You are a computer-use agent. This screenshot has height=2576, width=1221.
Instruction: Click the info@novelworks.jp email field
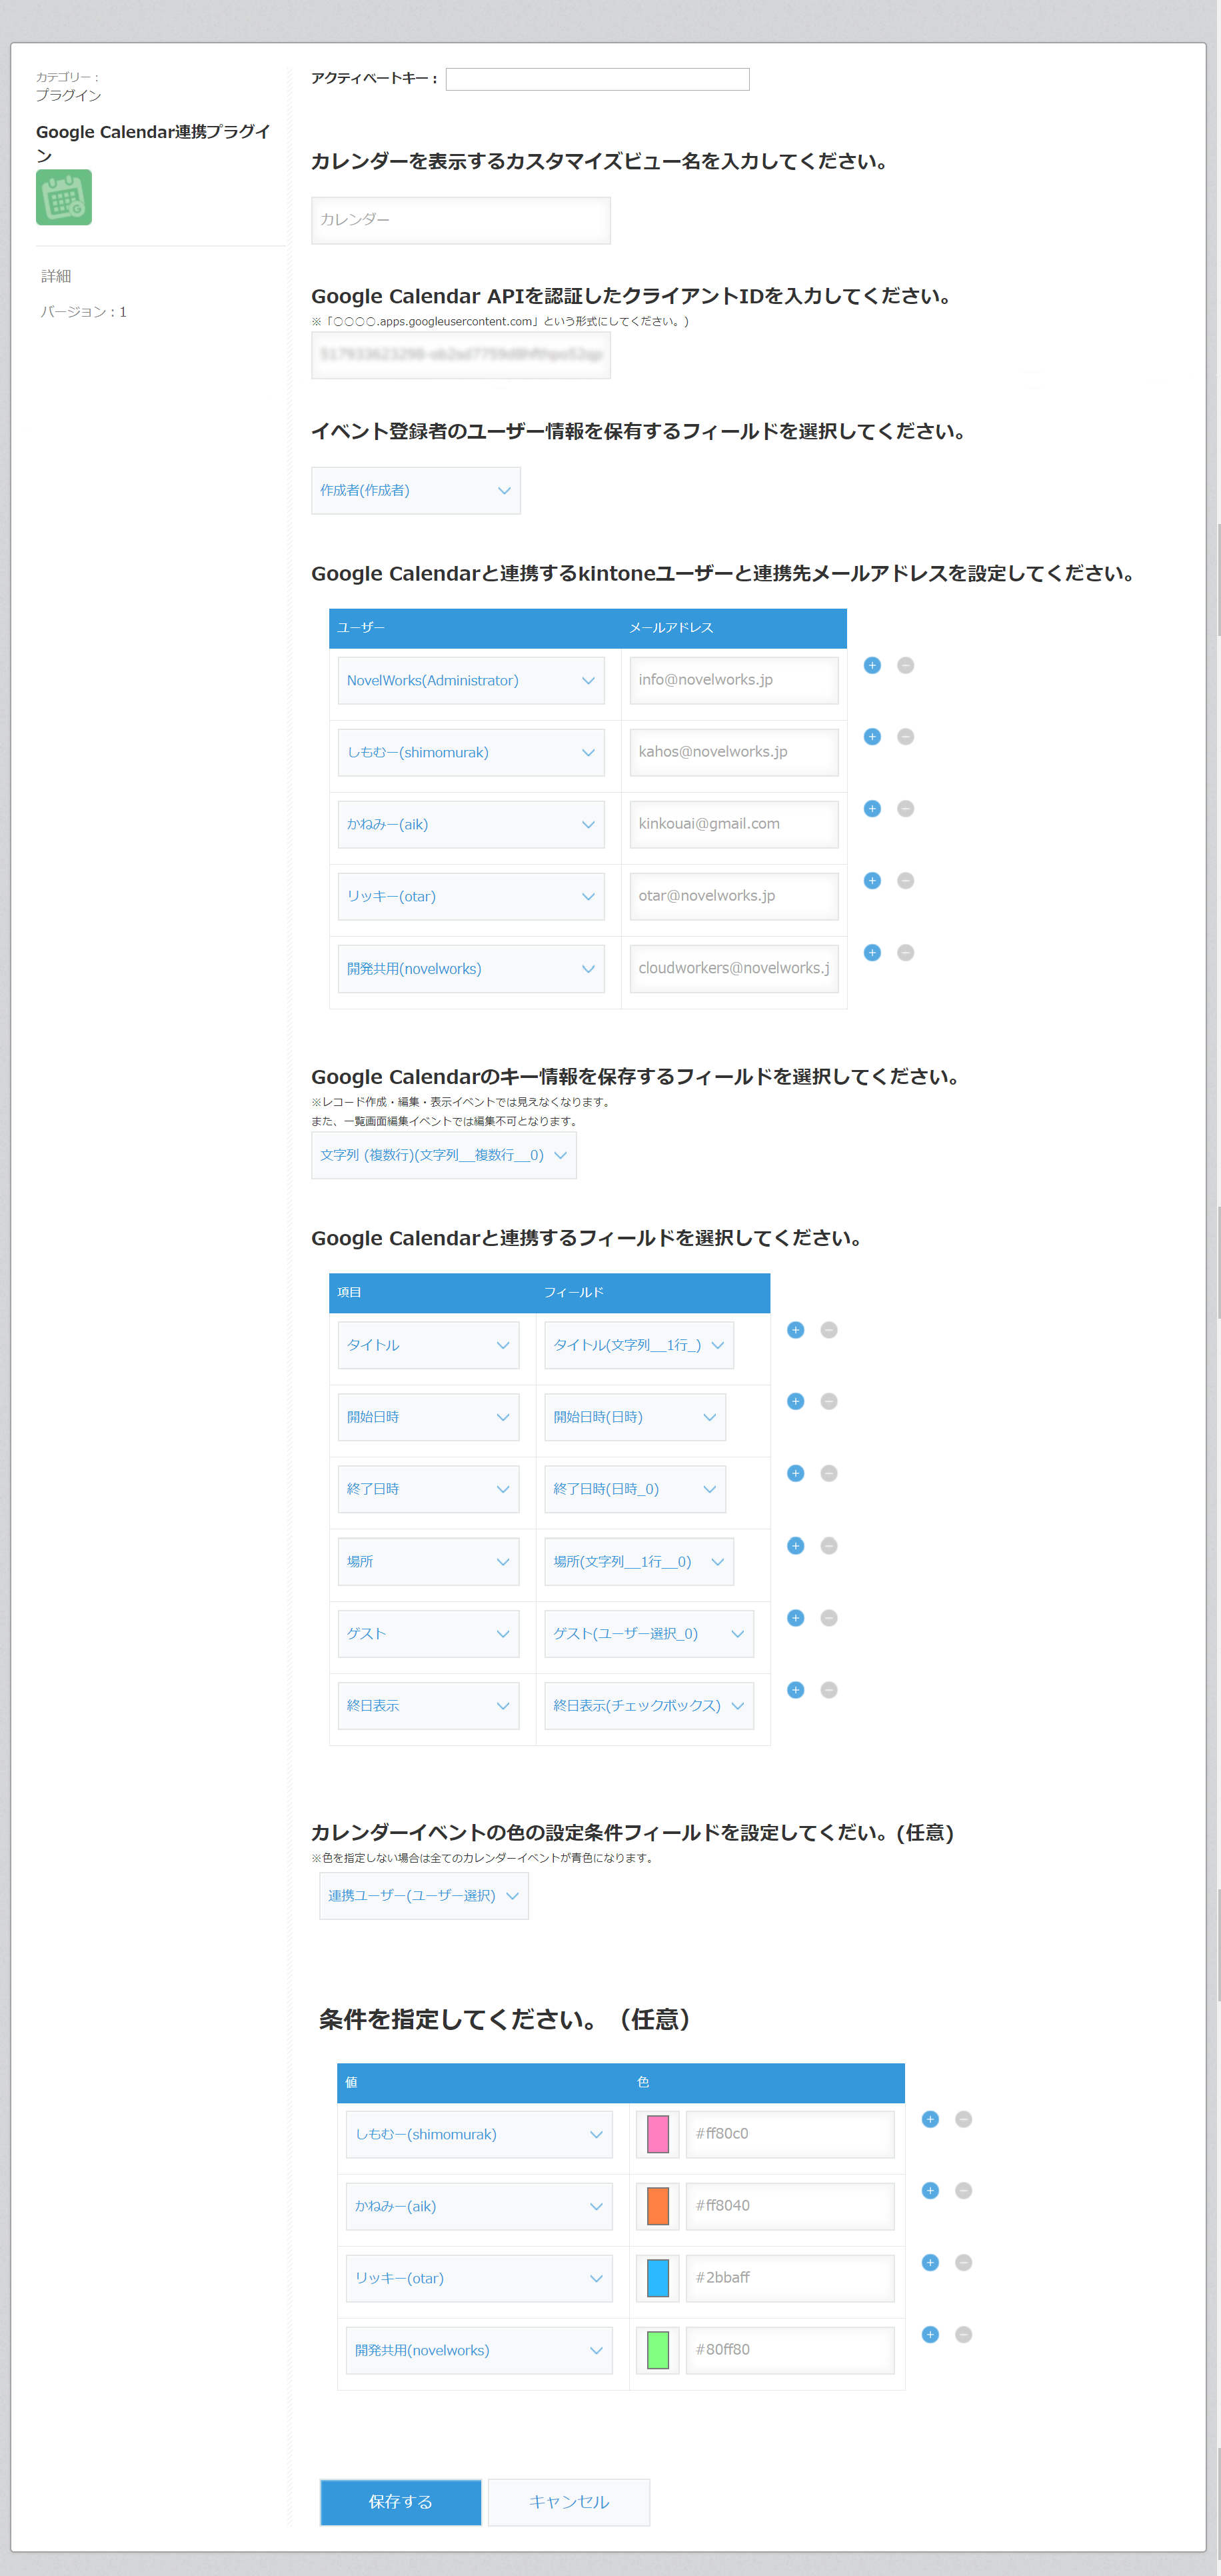pos(733,680)
